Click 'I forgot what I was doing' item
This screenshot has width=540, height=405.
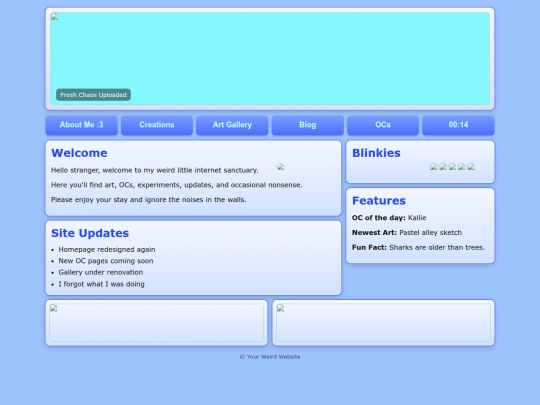[x=101, y=284]
